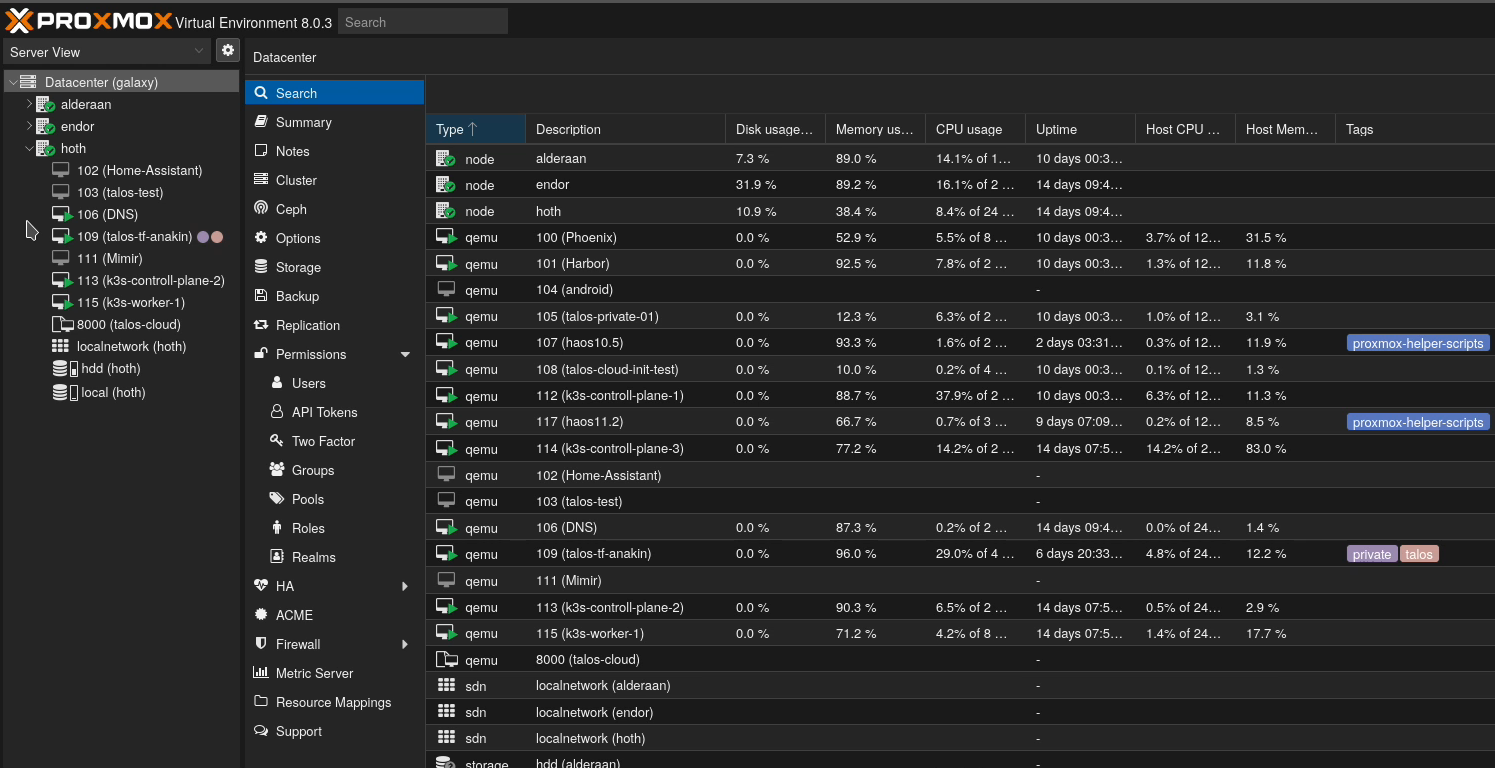Sort by Tags column header
This screenshot has width=1495, height=768.
pyautogui.click(x=1415, y=129)
